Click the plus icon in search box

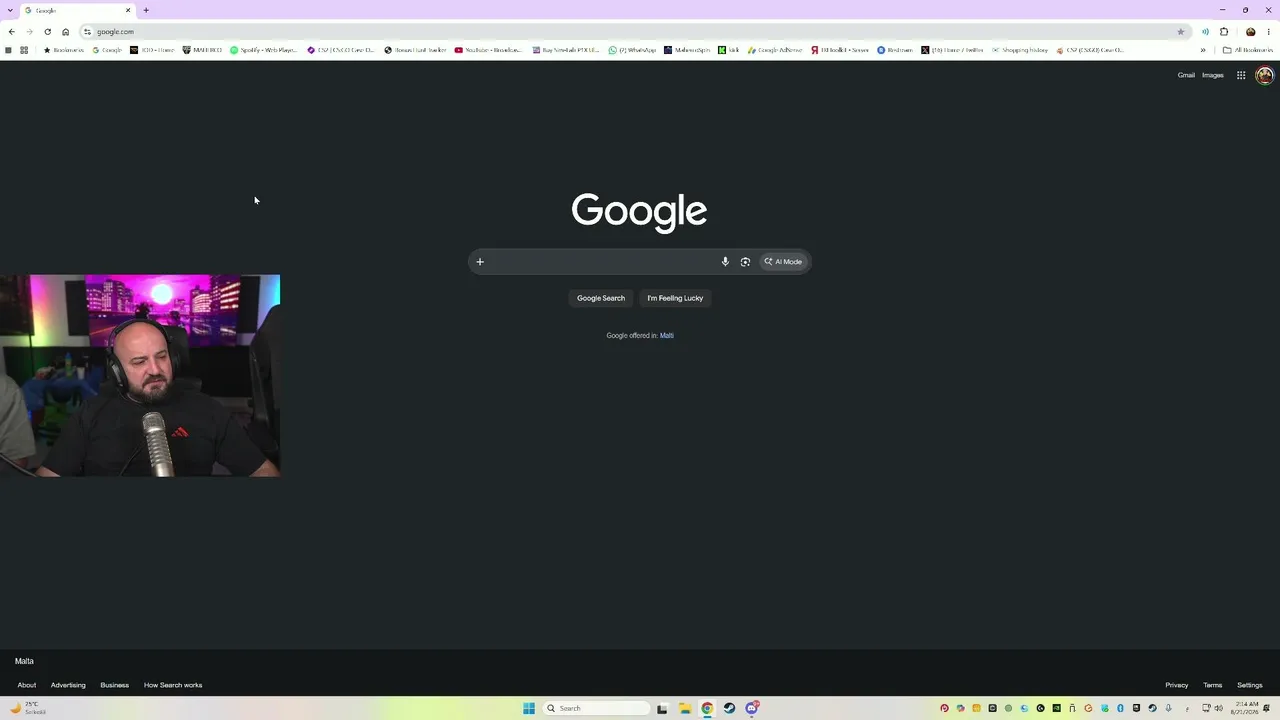(x=480, y=262)
